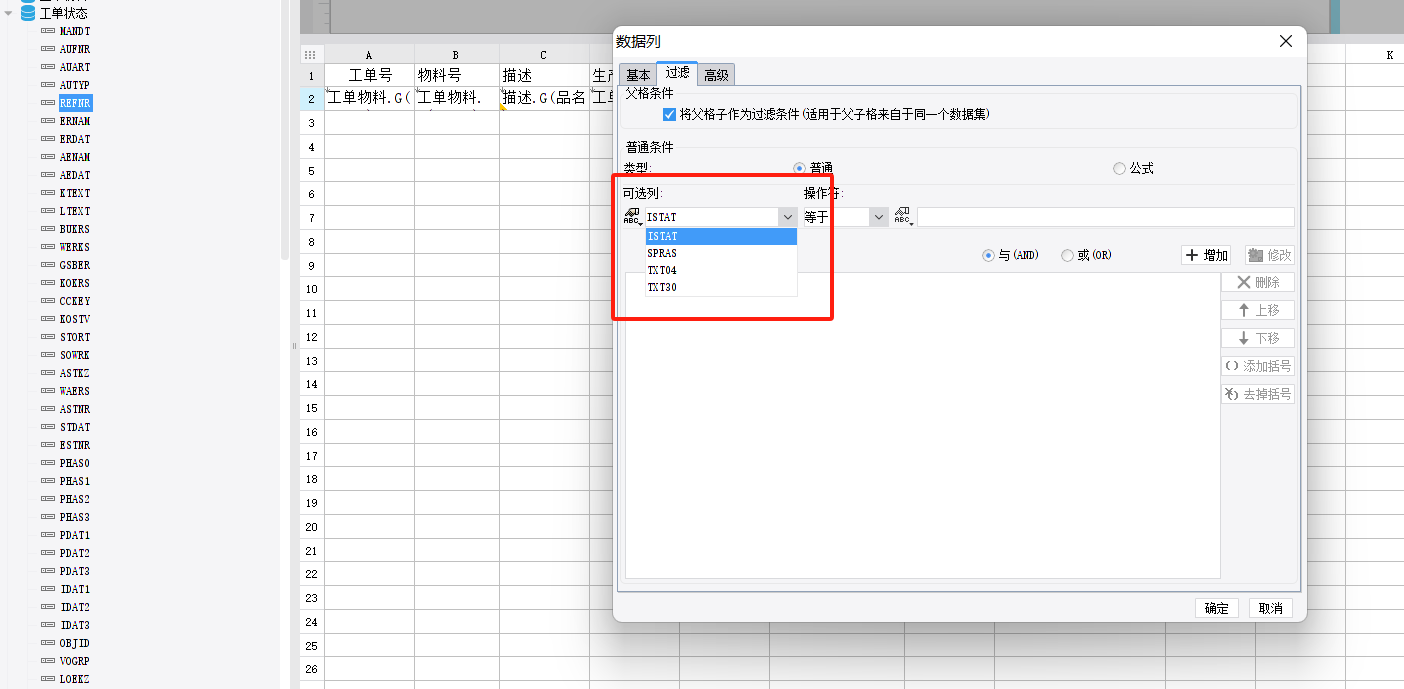
Task: Select the 公式 type radio button
Action: (1119, 169)
